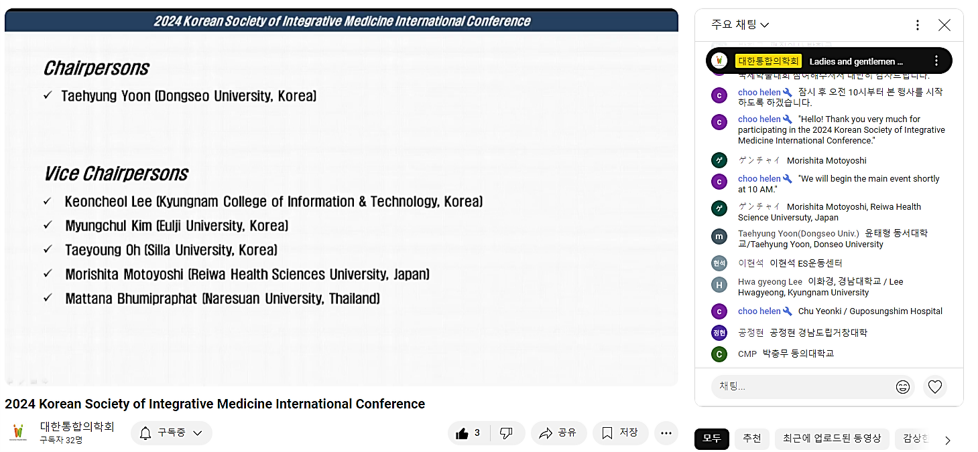Viewport: 978px width, 452px height.
Task: Close the live chat panel
Action: (944, 25)
